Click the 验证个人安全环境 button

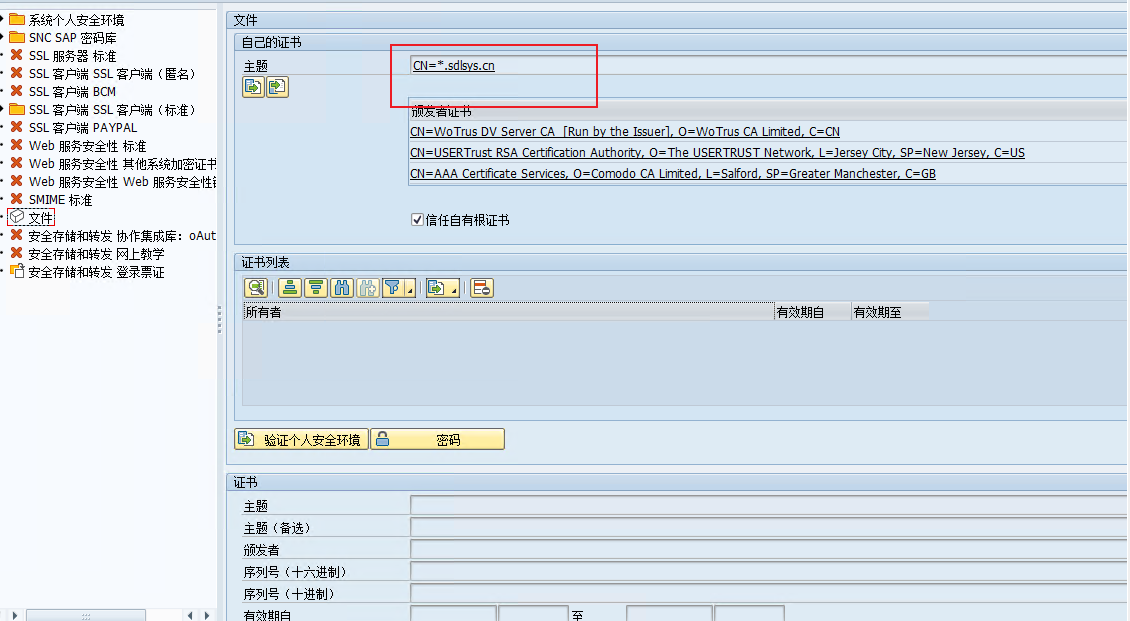[302, 439]
